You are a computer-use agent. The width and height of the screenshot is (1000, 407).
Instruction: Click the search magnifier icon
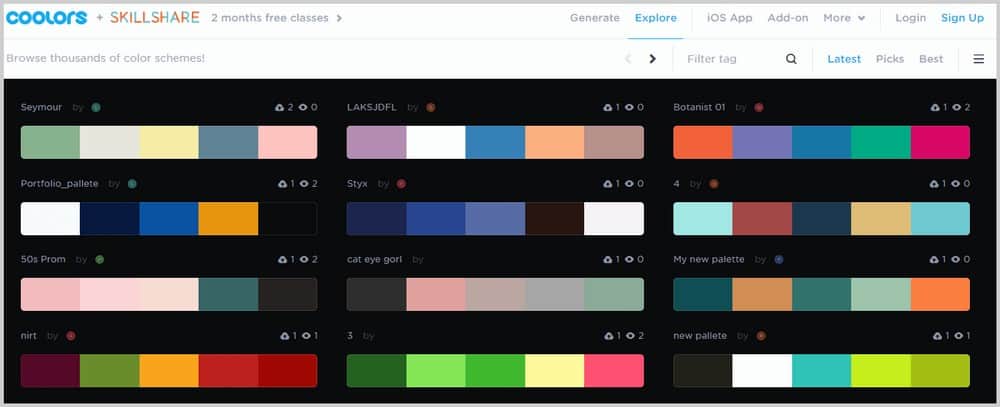(791, 59)
